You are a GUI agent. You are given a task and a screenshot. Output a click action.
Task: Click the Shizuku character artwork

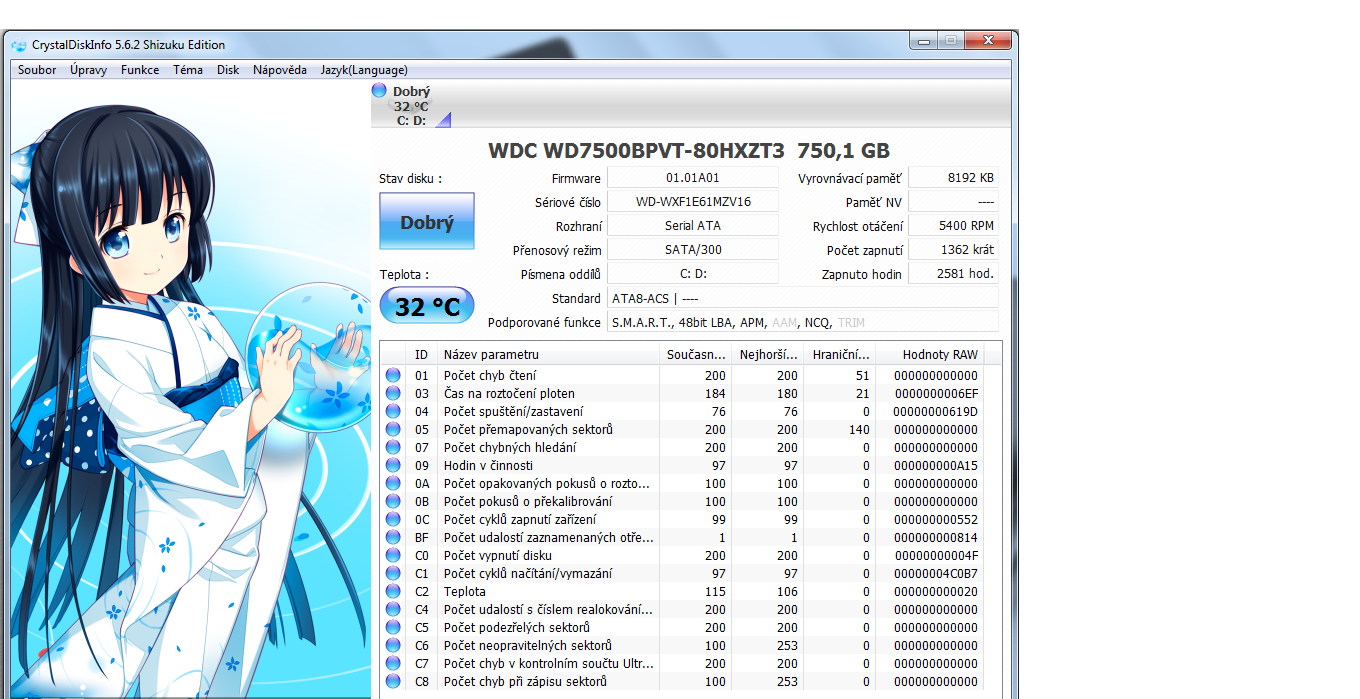190,390
